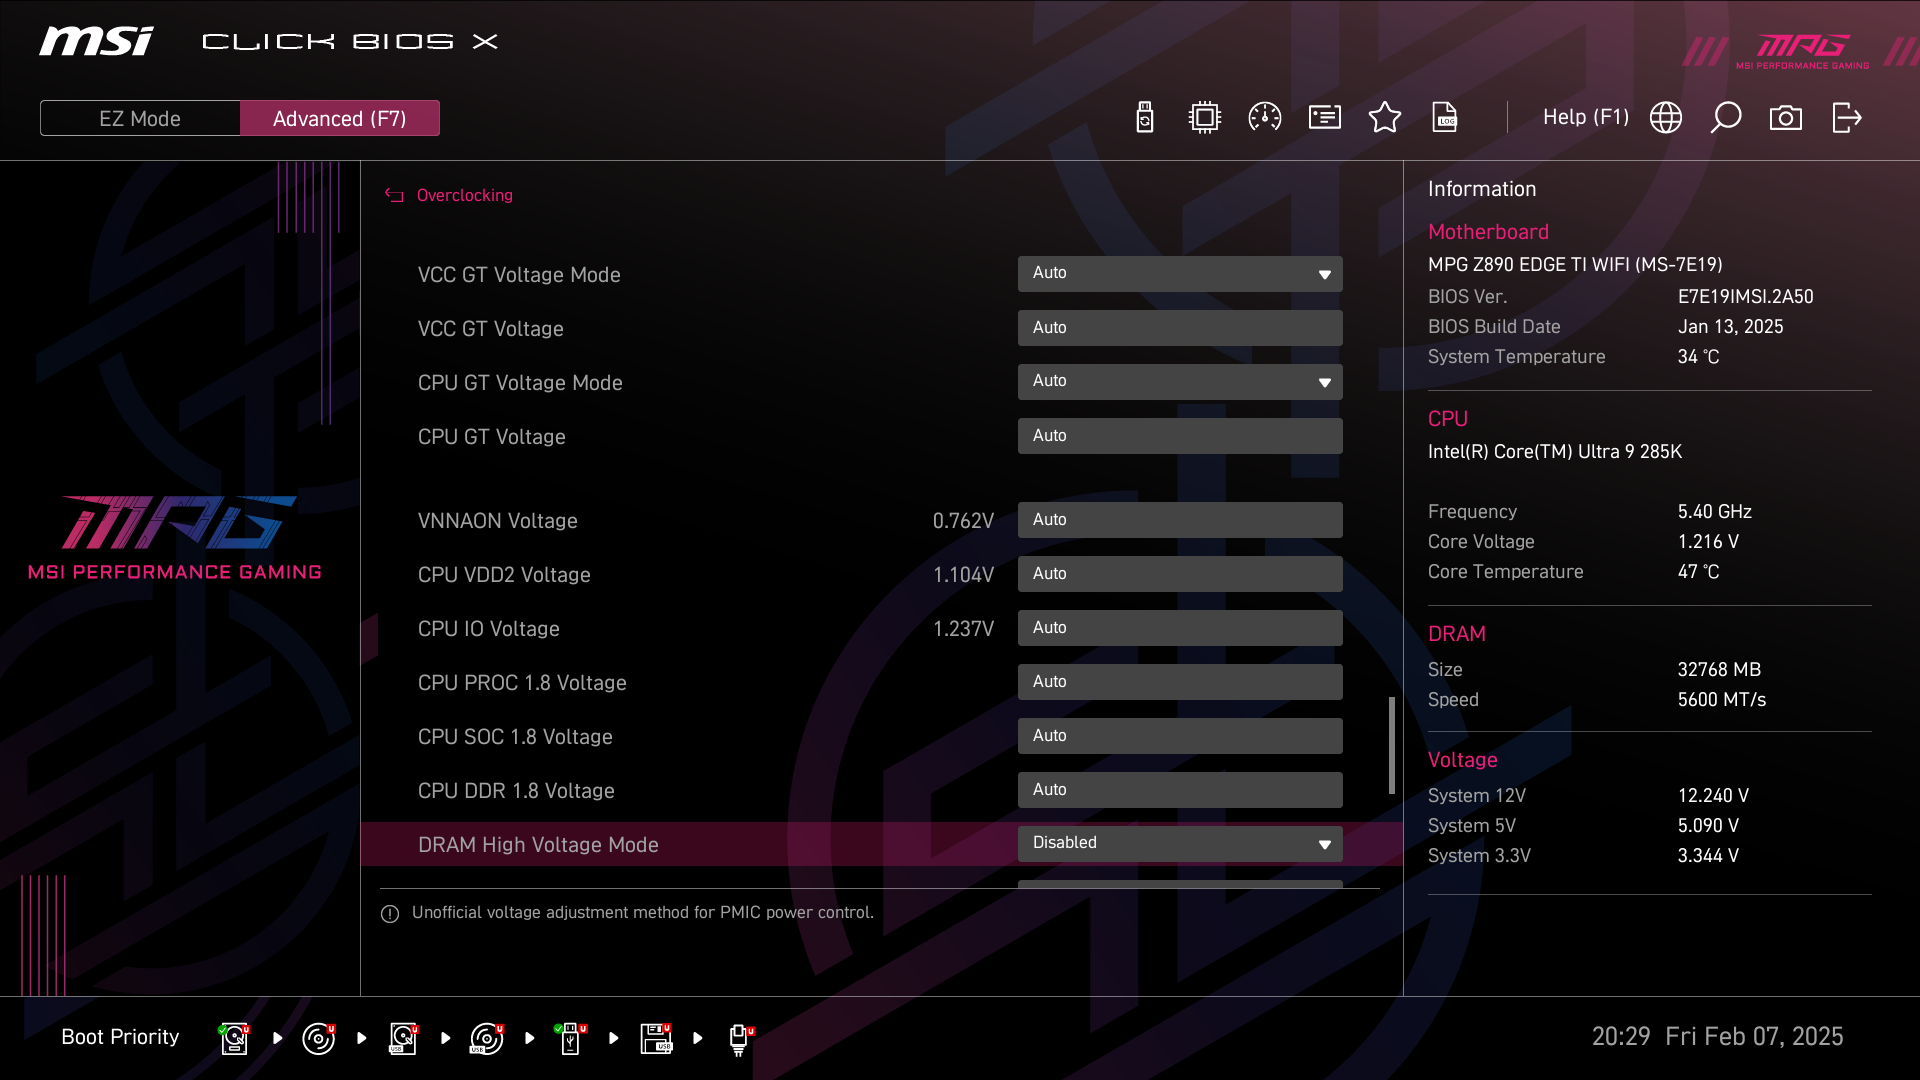1920x1080 pixels.
Task: Switch to EZ Mode tab
Action: (140, 118)
